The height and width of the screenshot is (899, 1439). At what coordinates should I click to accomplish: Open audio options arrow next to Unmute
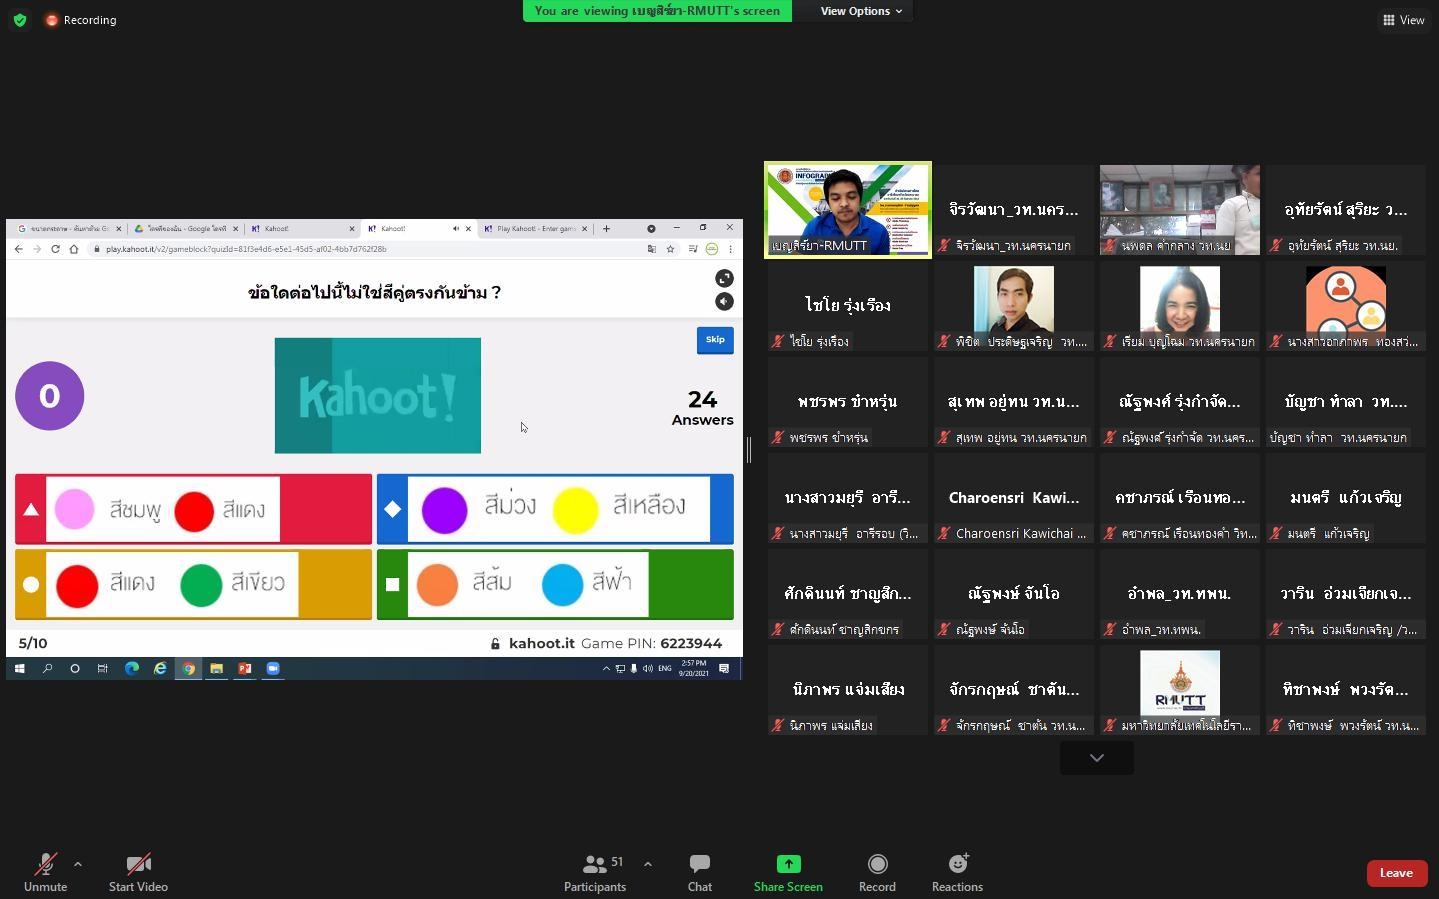[78, 864]
